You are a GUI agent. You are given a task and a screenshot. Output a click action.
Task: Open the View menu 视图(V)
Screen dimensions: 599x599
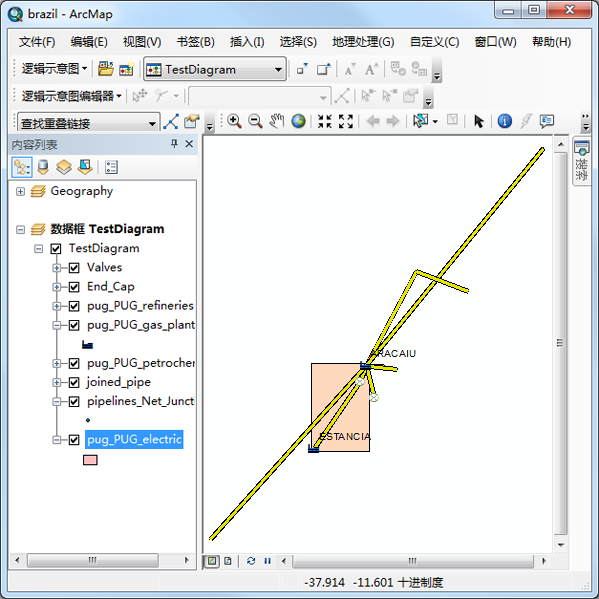142,42
